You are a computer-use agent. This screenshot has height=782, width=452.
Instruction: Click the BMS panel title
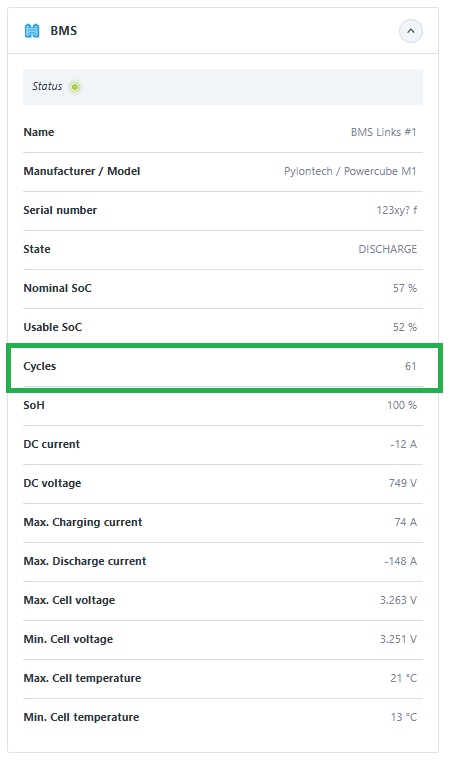(63, 31)
